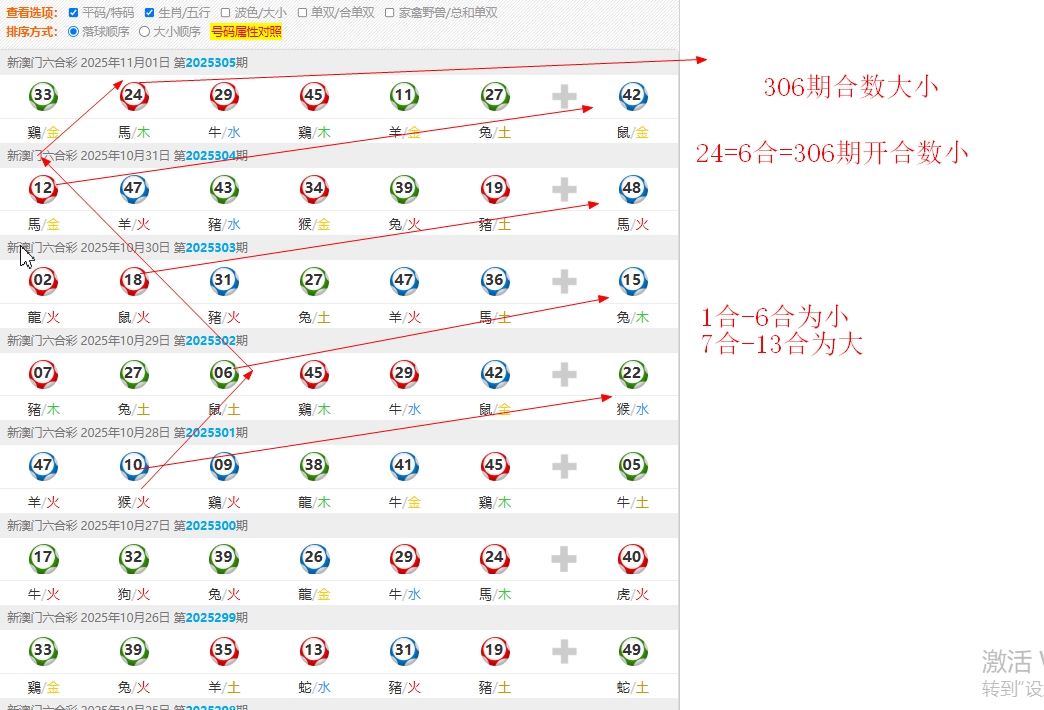Viewport: 1044px width, 710px height.
Task: Click the red ball numbered 12
Action: [x=43, y=188]
